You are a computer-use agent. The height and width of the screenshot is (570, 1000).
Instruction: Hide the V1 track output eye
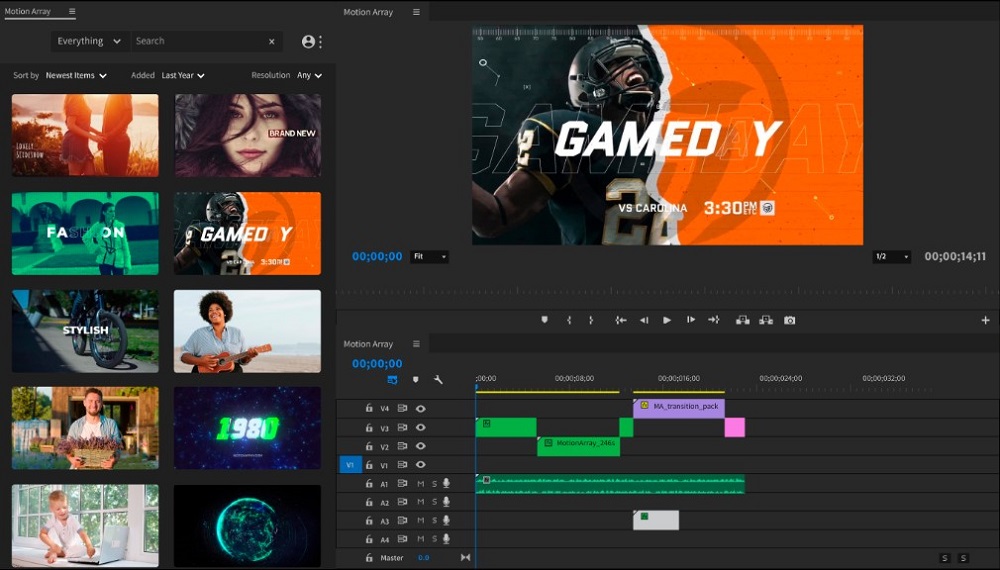[x=420, y=464]
